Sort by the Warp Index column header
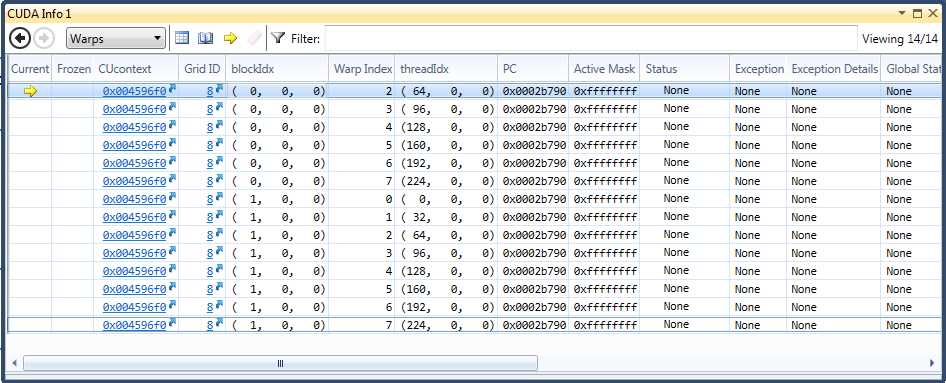The width and height of the screenshot is (946, 383). [361, 69]
